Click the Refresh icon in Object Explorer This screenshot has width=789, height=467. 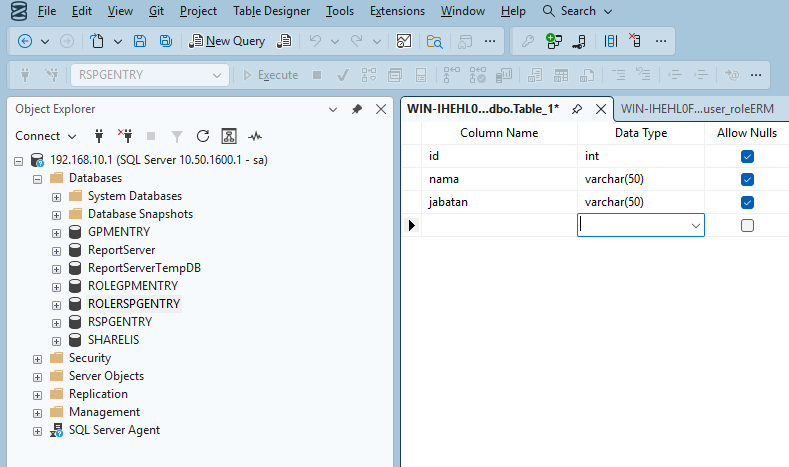[x=203, y=136]
